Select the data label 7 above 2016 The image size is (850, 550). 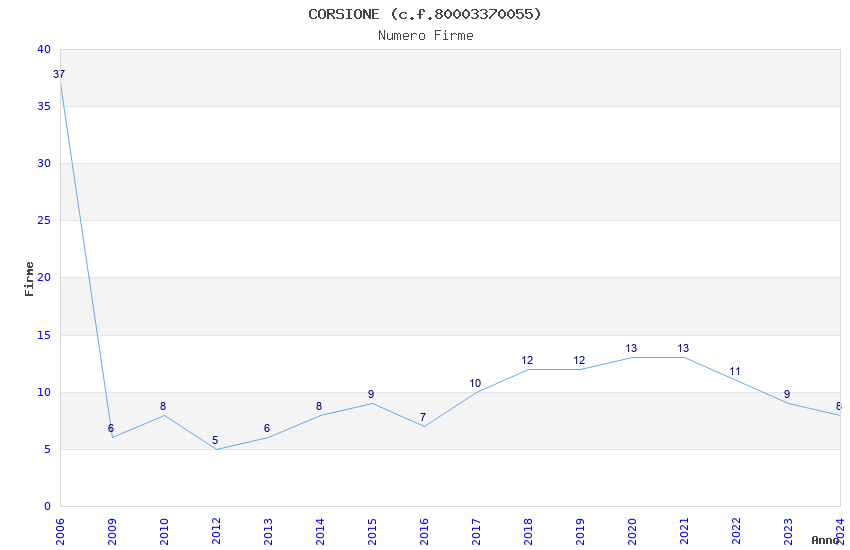(x=423, y=417)
